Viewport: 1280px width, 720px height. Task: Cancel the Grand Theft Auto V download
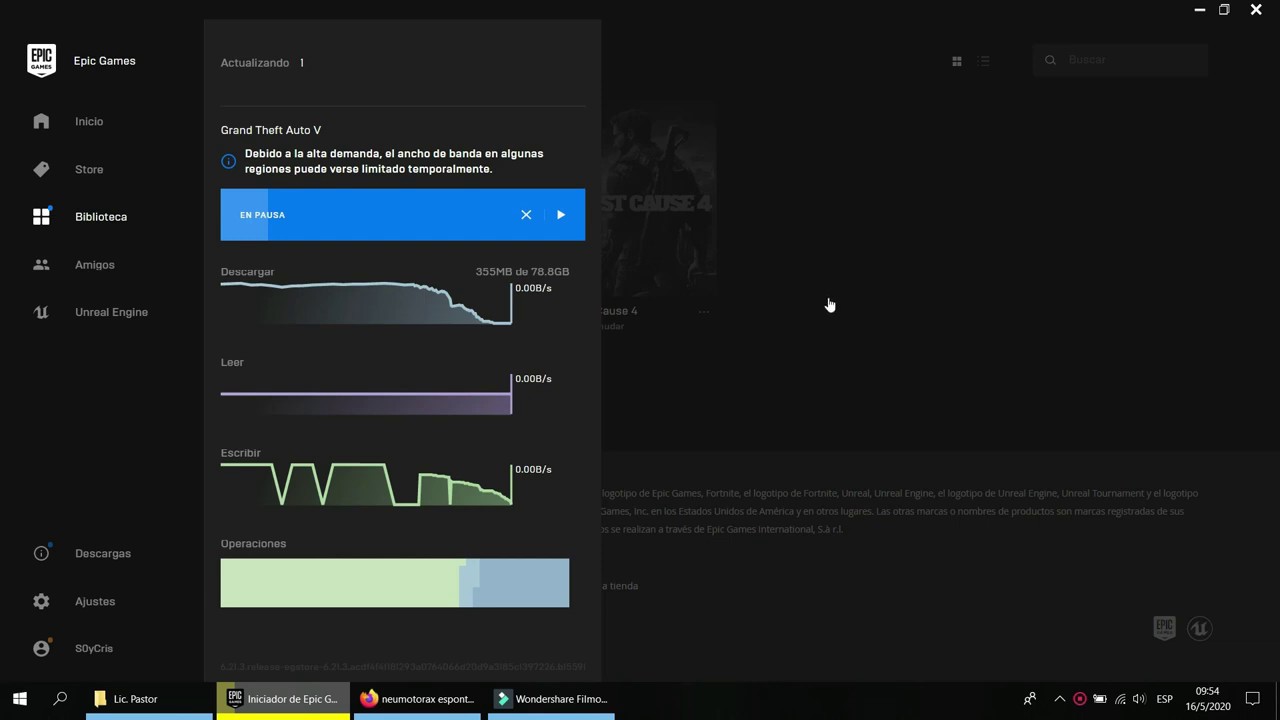pos(526,215)
